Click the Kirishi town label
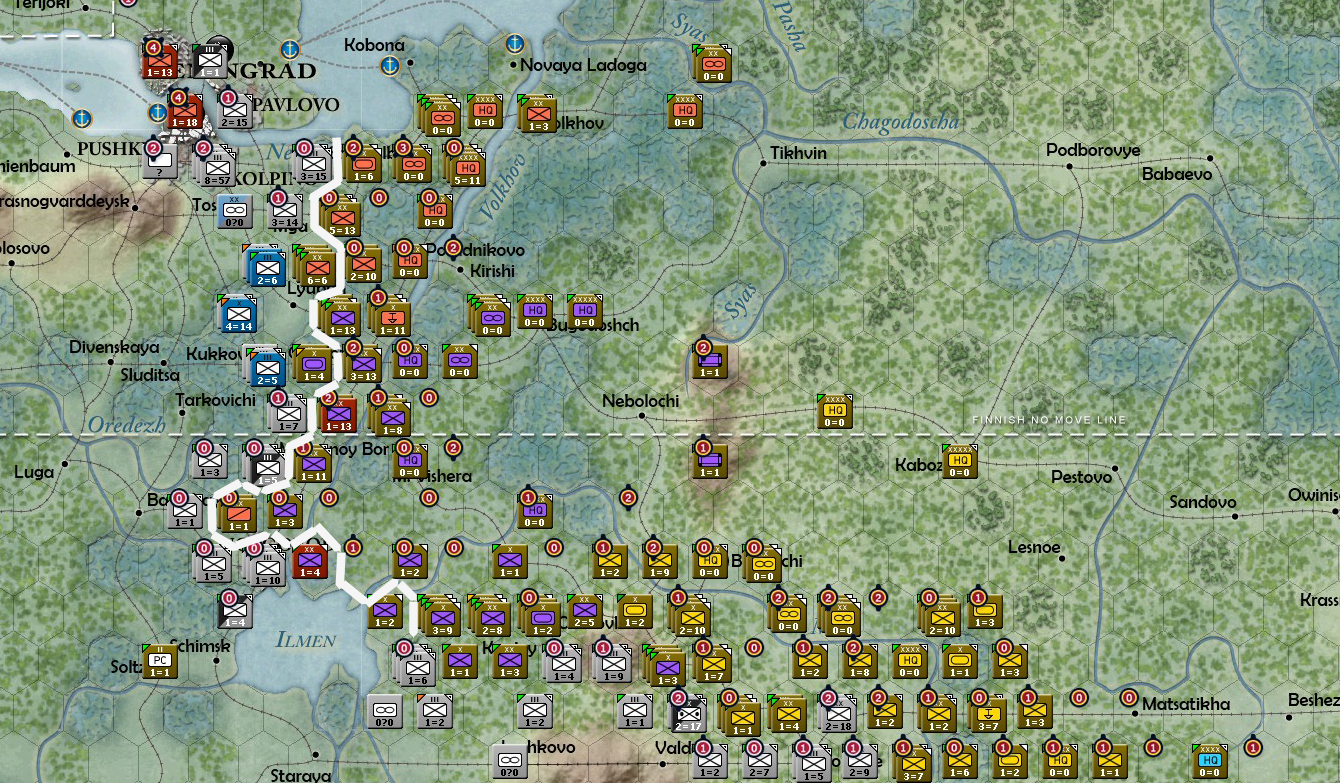Viewport: 1340px width, 783px height. coord(492,271)
